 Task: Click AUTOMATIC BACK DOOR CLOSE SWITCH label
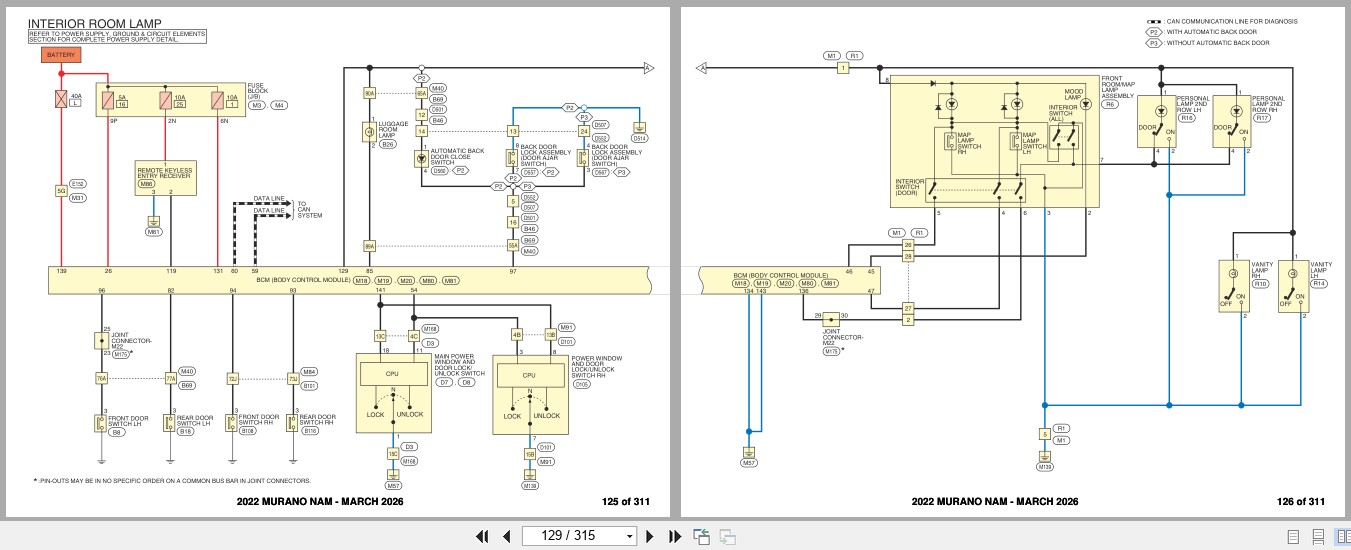(x=455, y=156)
